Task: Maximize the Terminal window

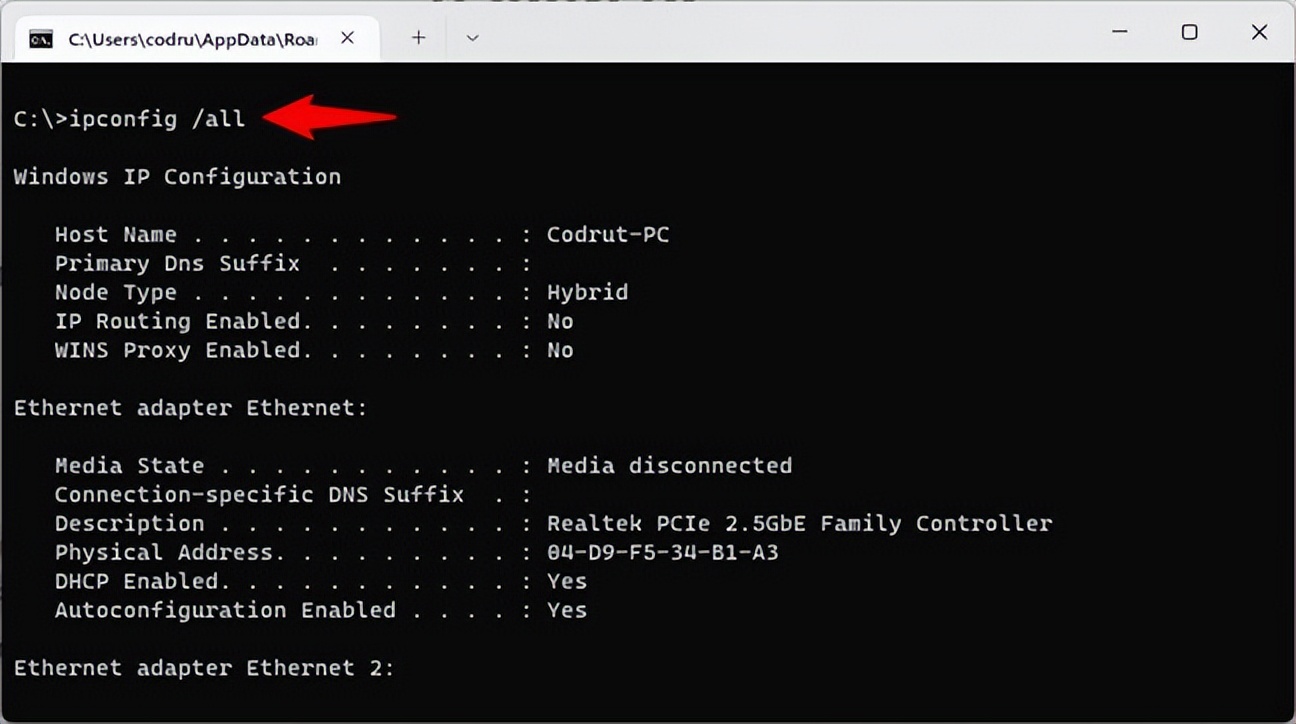Action: pyautogui.click(x=1189, y=32)
